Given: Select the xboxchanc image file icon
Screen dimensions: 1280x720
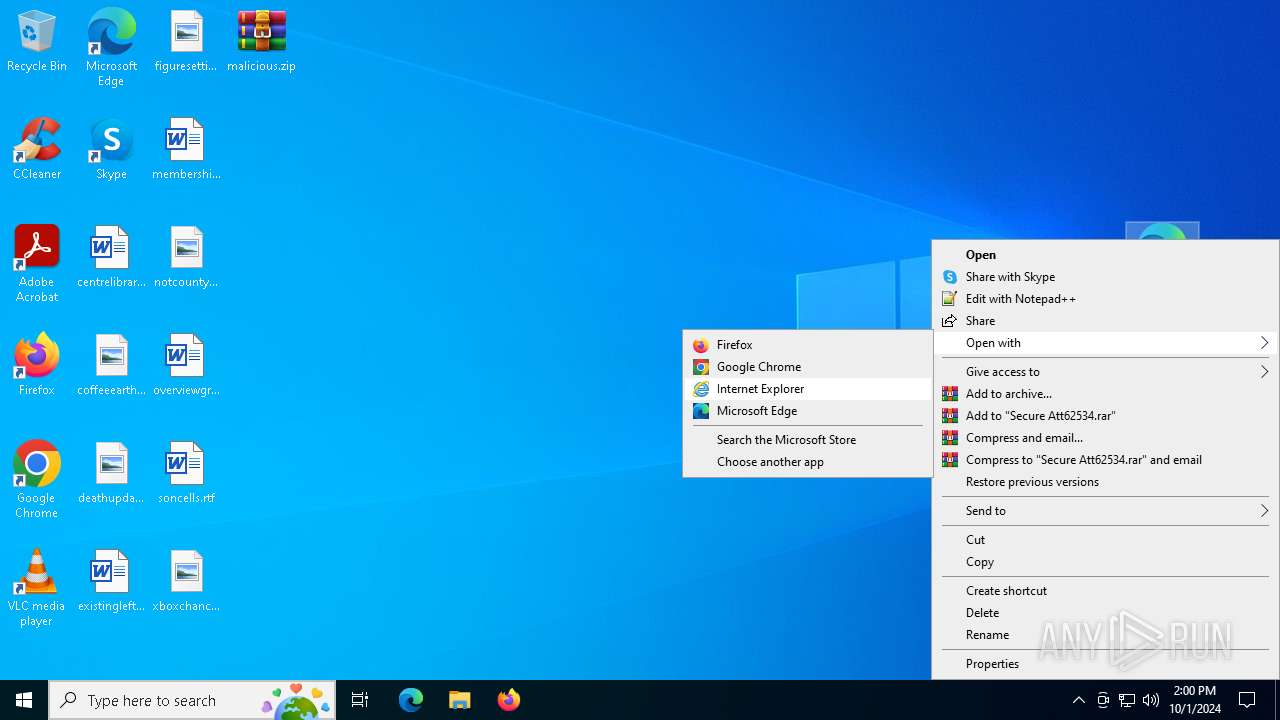Looking at the screenshot, I should [186, 582].
